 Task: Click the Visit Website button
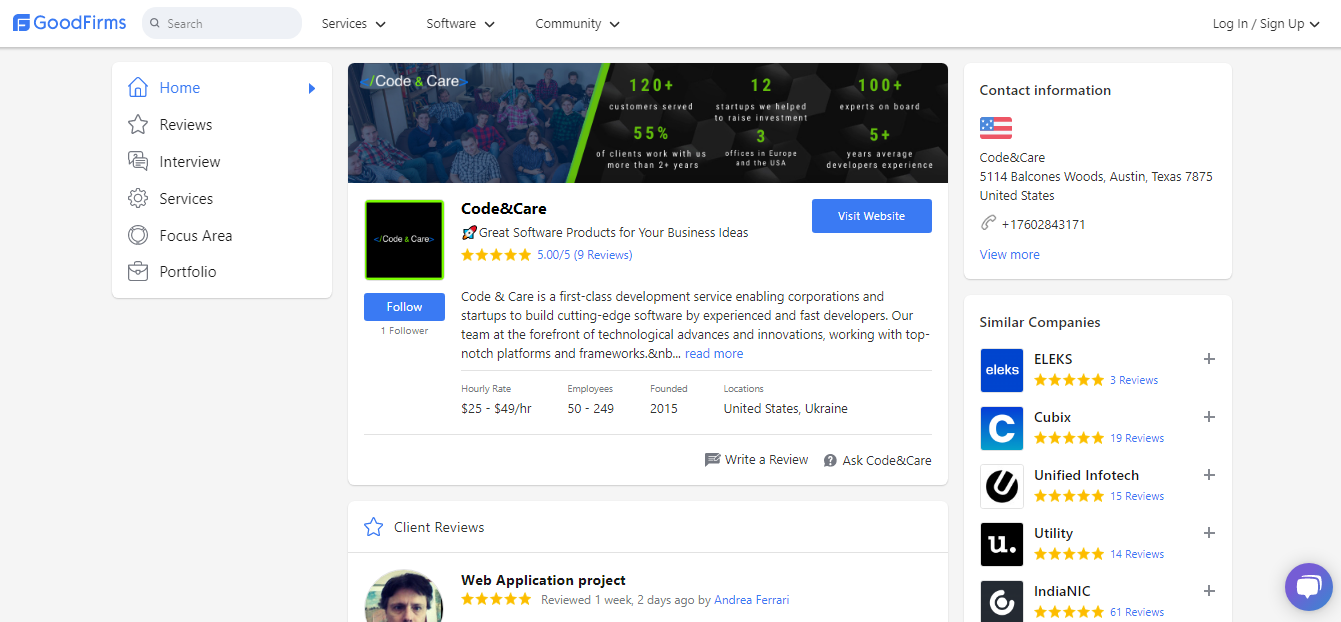(x=872, y=216)
